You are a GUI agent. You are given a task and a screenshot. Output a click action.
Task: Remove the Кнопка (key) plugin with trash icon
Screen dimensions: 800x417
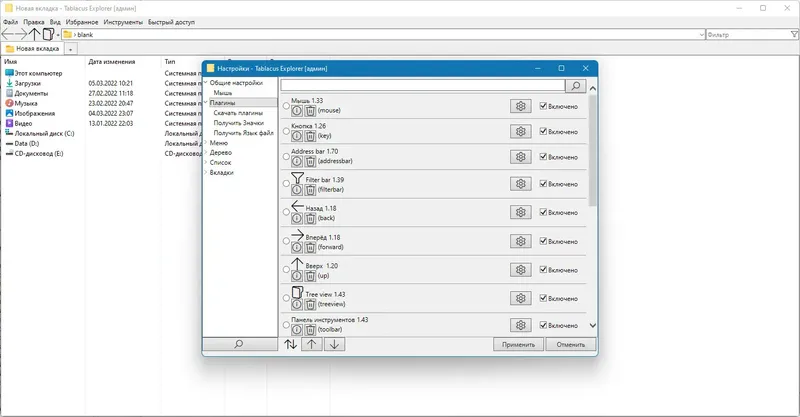pos(310,136)
